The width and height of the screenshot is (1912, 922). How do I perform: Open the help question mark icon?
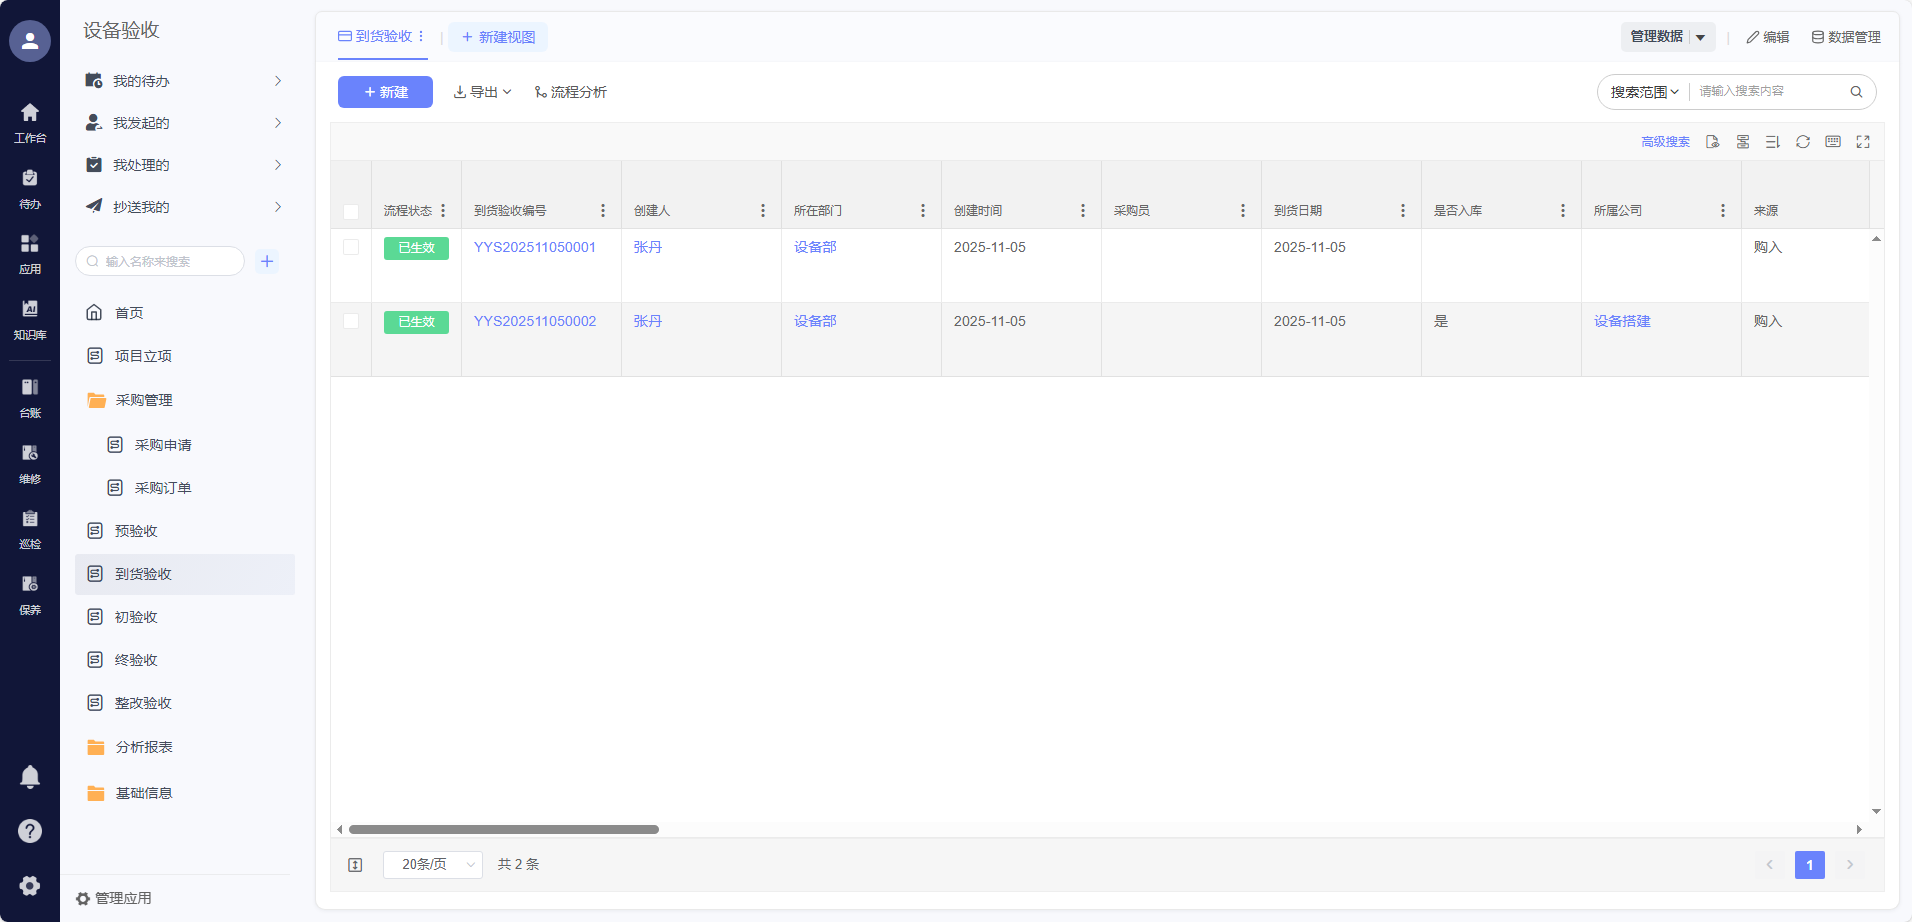[x=30, y=831]
